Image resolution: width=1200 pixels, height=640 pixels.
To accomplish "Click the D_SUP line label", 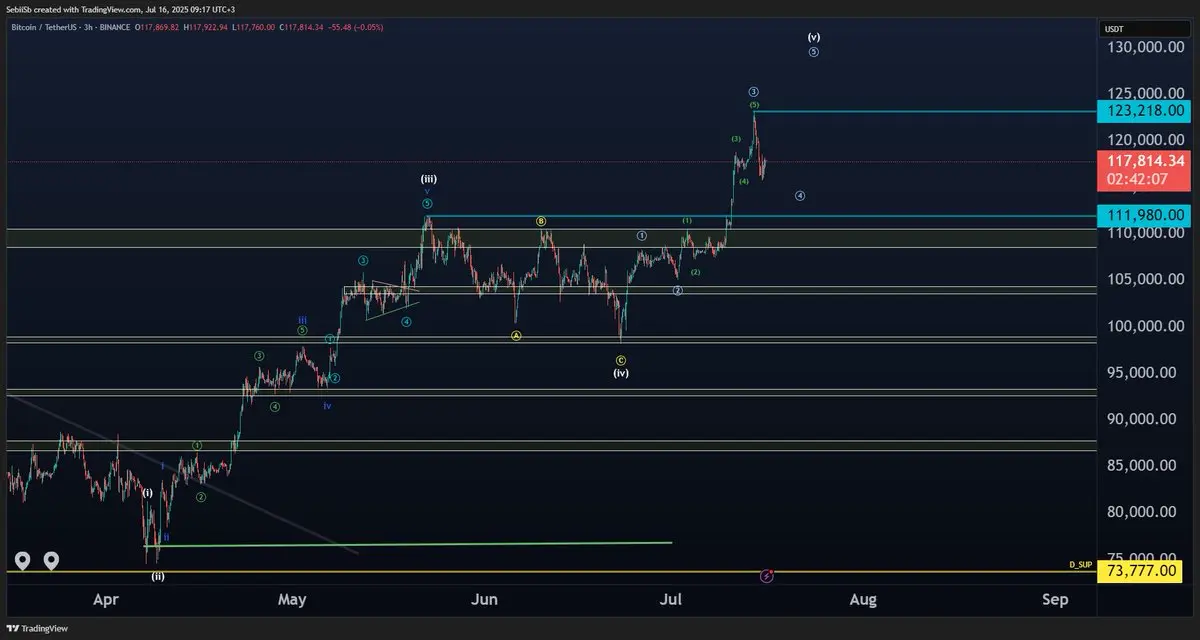I will pyautogui.click(x=1081, y=565).
